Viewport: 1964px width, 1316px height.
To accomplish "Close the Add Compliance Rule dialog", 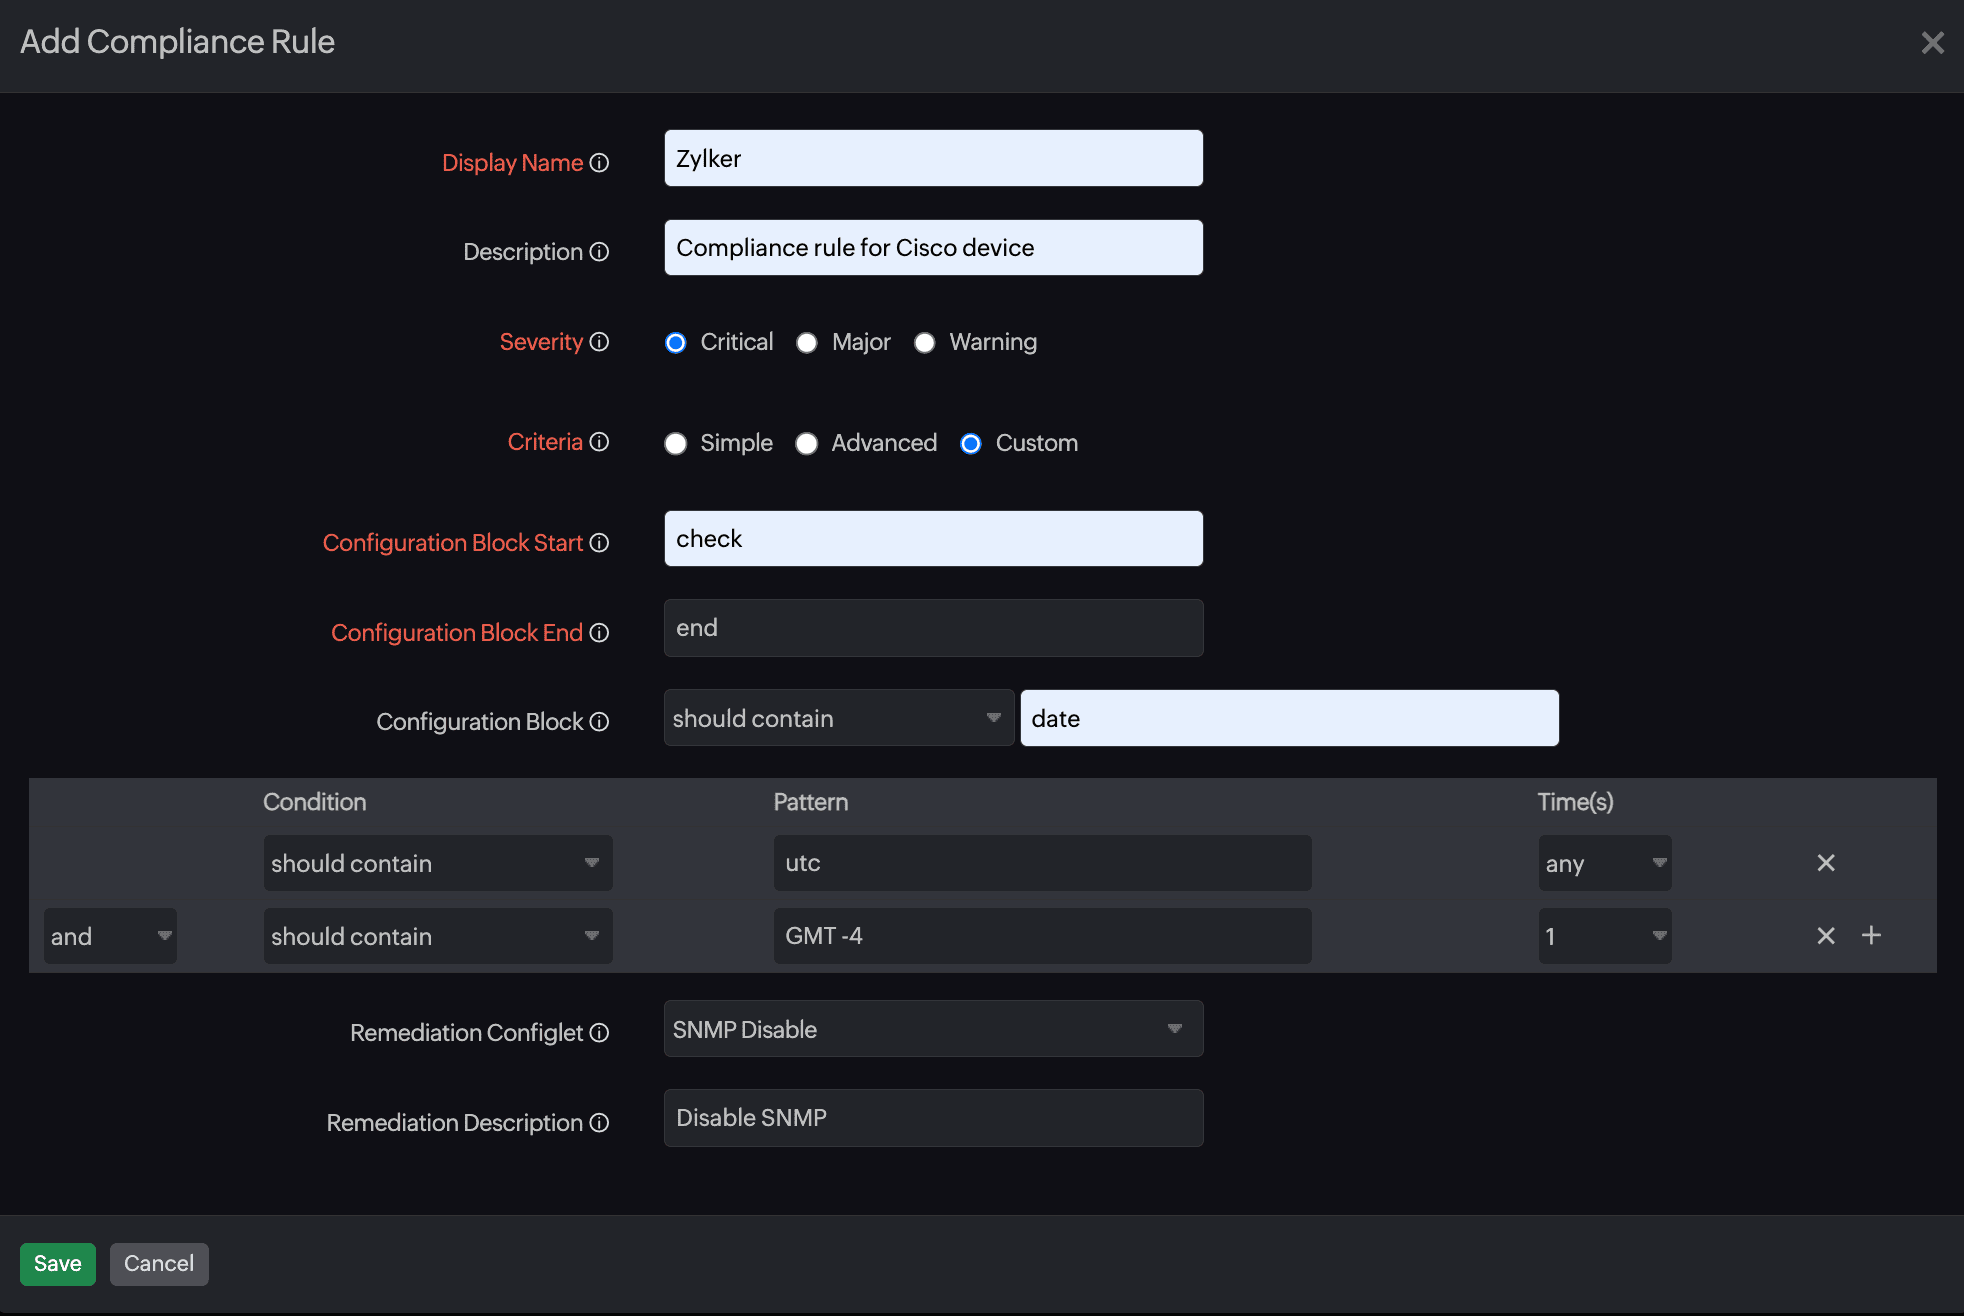I will click(1933, 42).
